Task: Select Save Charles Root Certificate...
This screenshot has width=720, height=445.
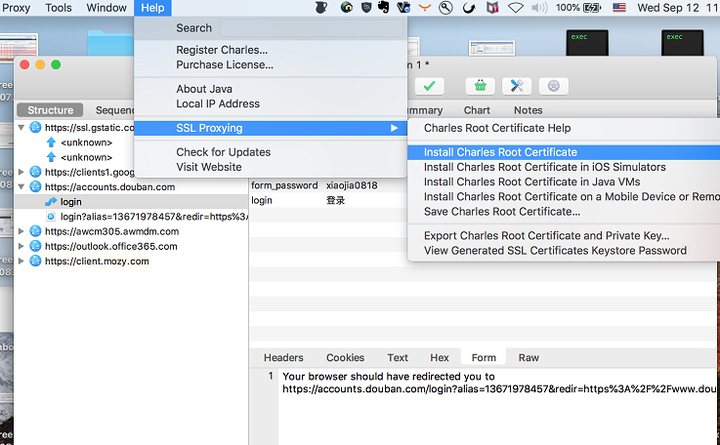Action: (563, 211)
